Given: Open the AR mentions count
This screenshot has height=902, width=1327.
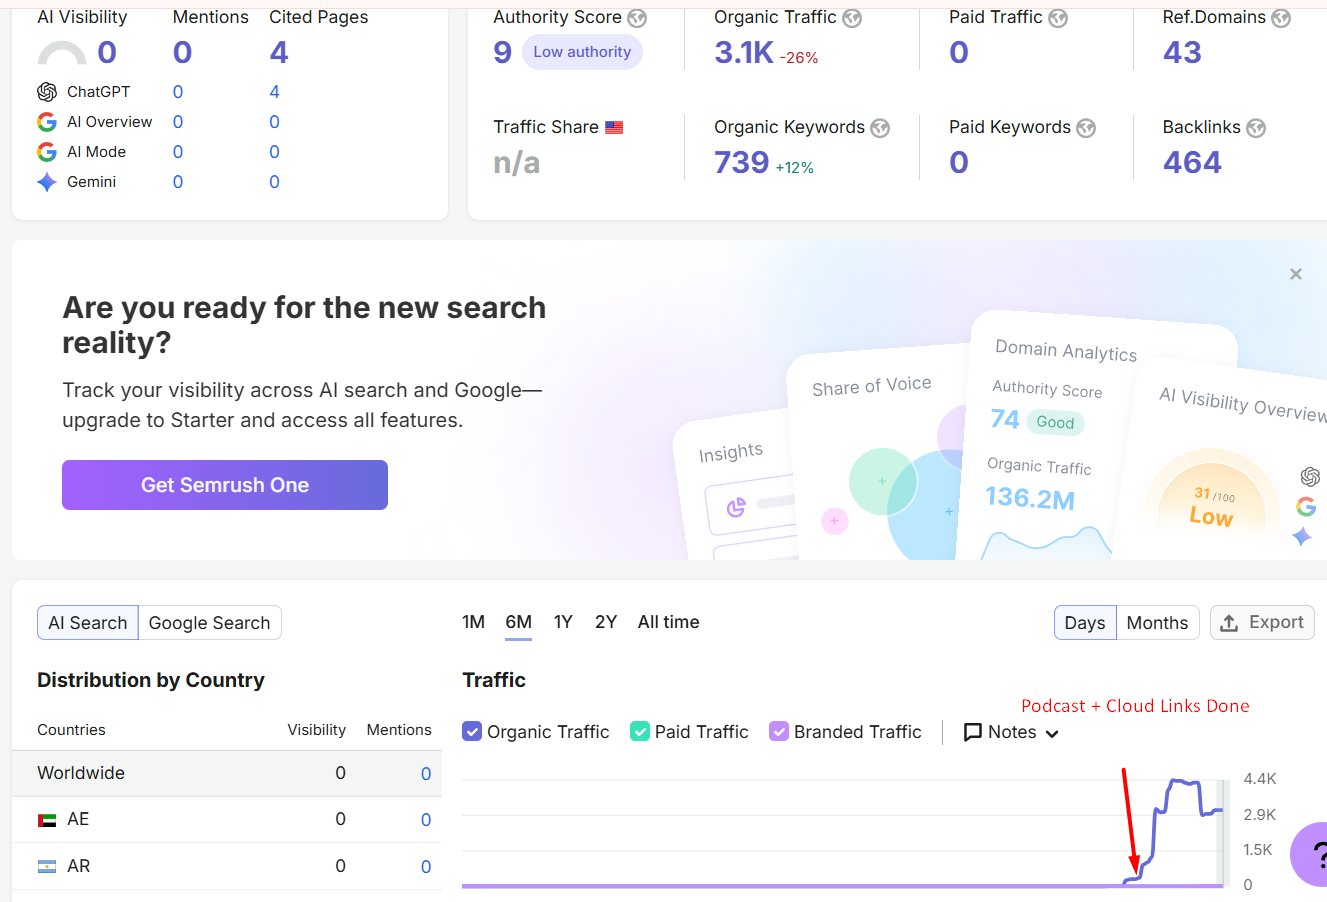Looking at the screenshot, I should click(426, 867).
